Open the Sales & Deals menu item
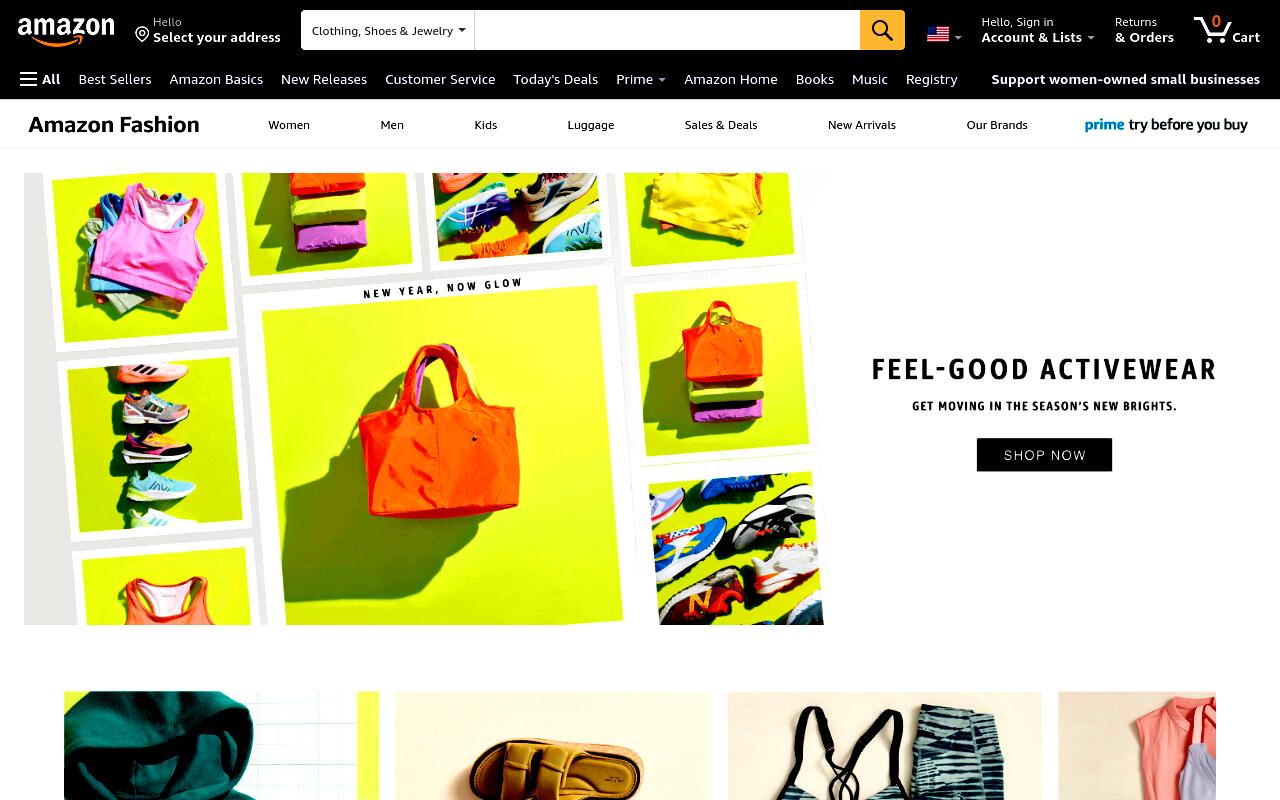The width and height of the screenshot is (1280, 800). coord(721,125)
